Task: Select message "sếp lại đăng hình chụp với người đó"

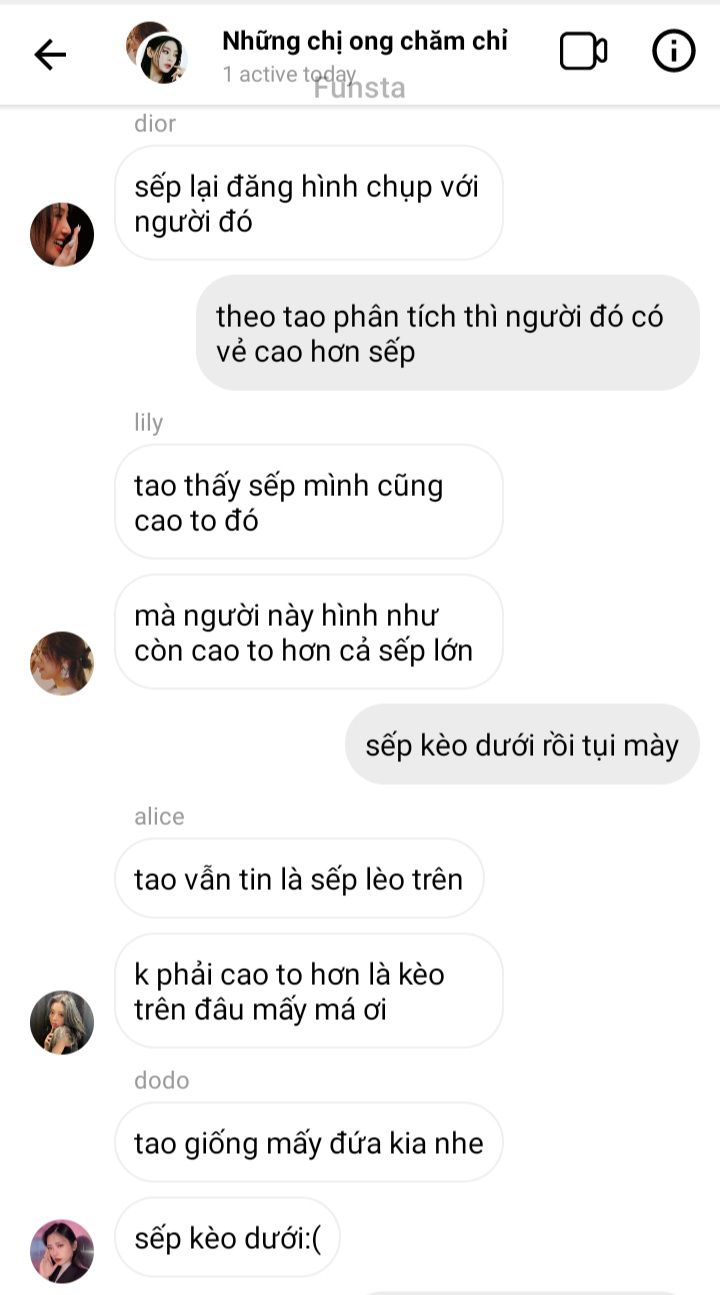Action: coord(308,203)
